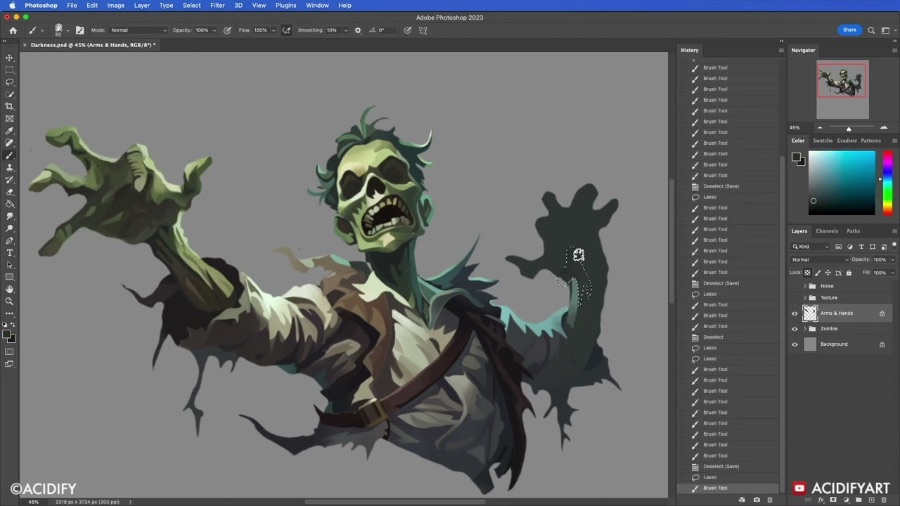The image size is (900, 506).
Task: Select the Frame tool
Action: pyautogui.click(x=9, y=119)
